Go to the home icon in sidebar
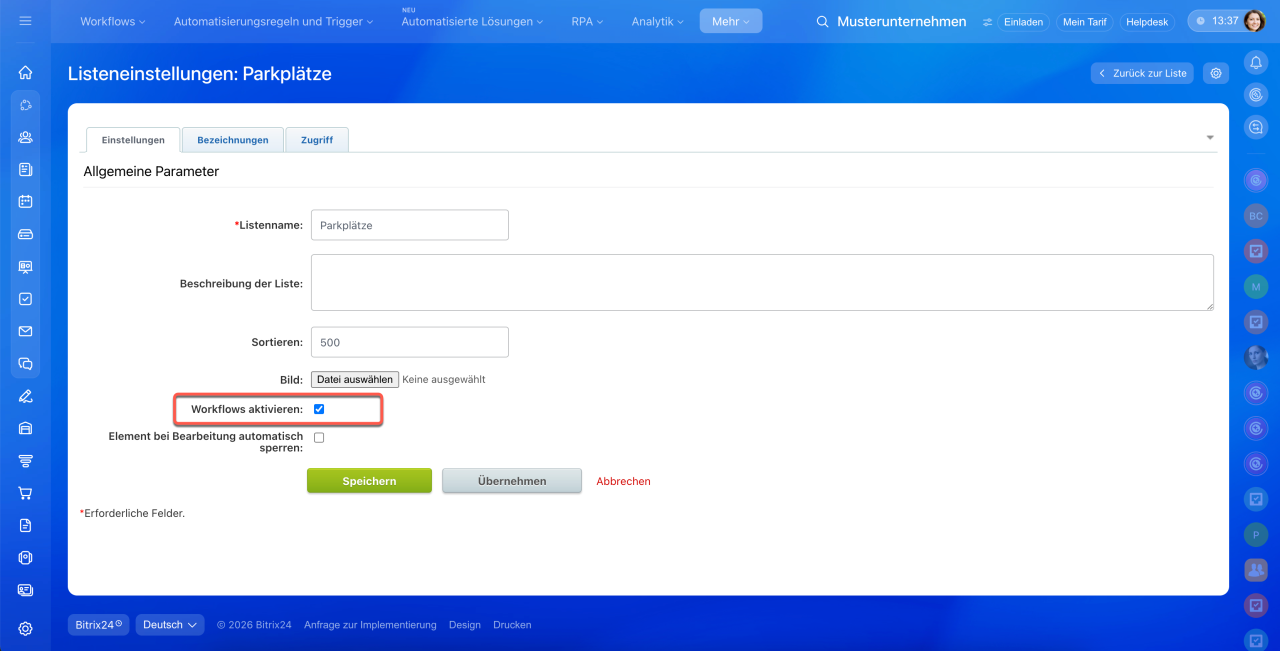This screenshot has height=651, width=1280. [x=25, y=72]
